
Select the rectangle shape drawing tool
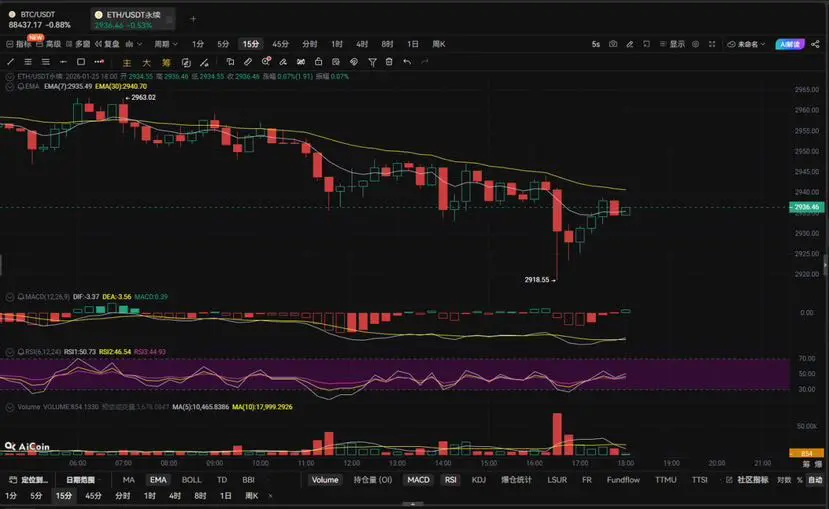click(x=81, y=62)
